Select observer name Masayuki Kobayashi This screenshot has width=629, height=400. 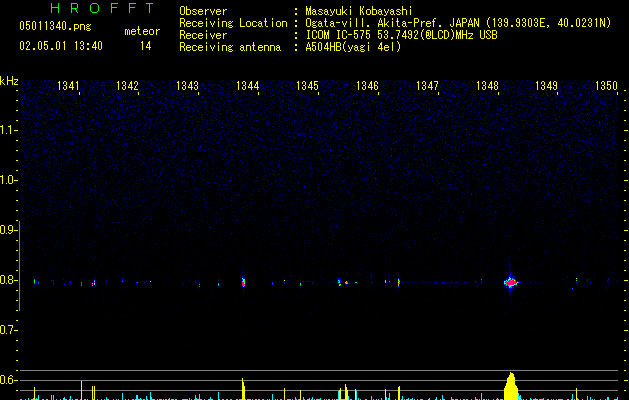point(359,11)
